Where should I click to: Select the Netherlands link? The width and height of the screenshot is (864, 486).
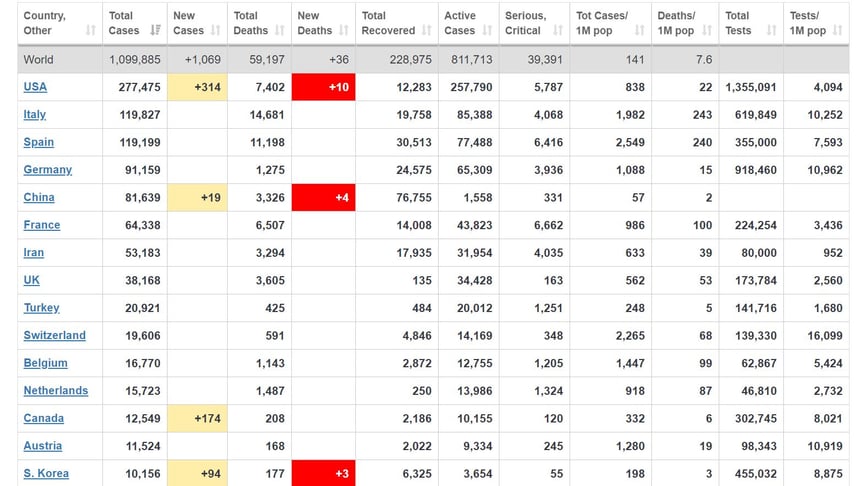coord(55,391)
